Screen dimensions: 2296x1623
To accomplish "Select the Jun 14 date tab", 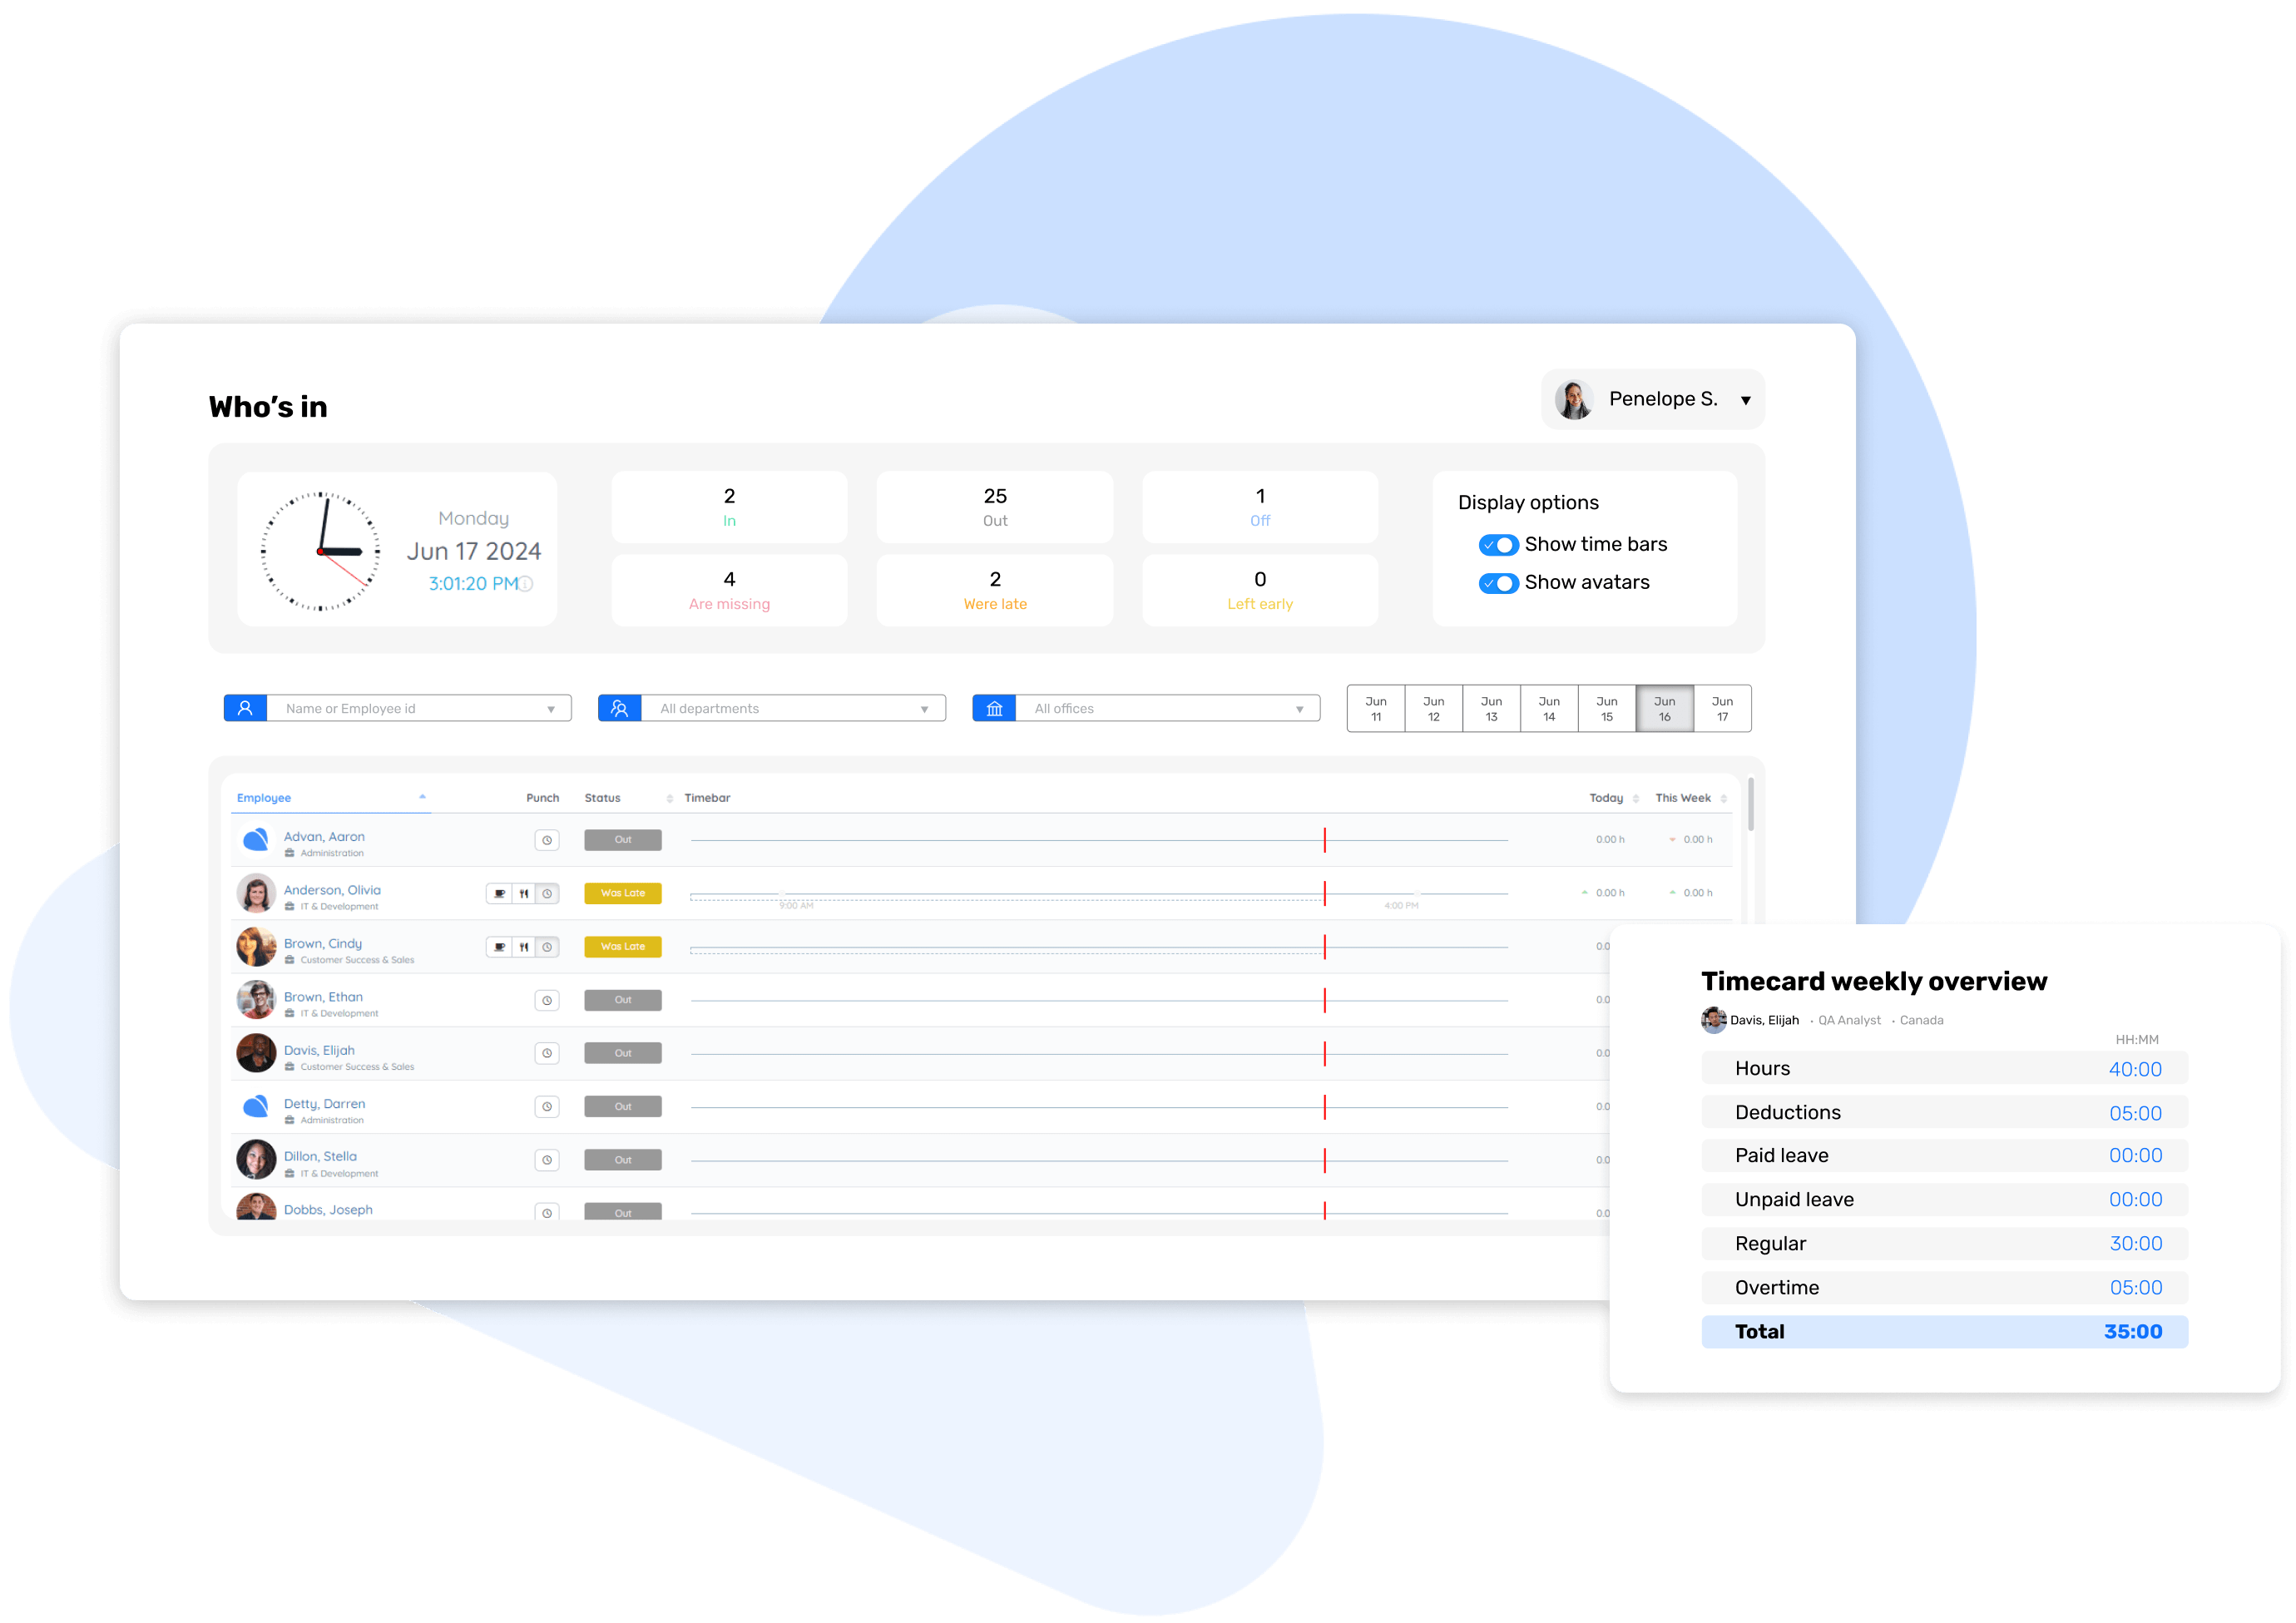I will pos(1549,708).
